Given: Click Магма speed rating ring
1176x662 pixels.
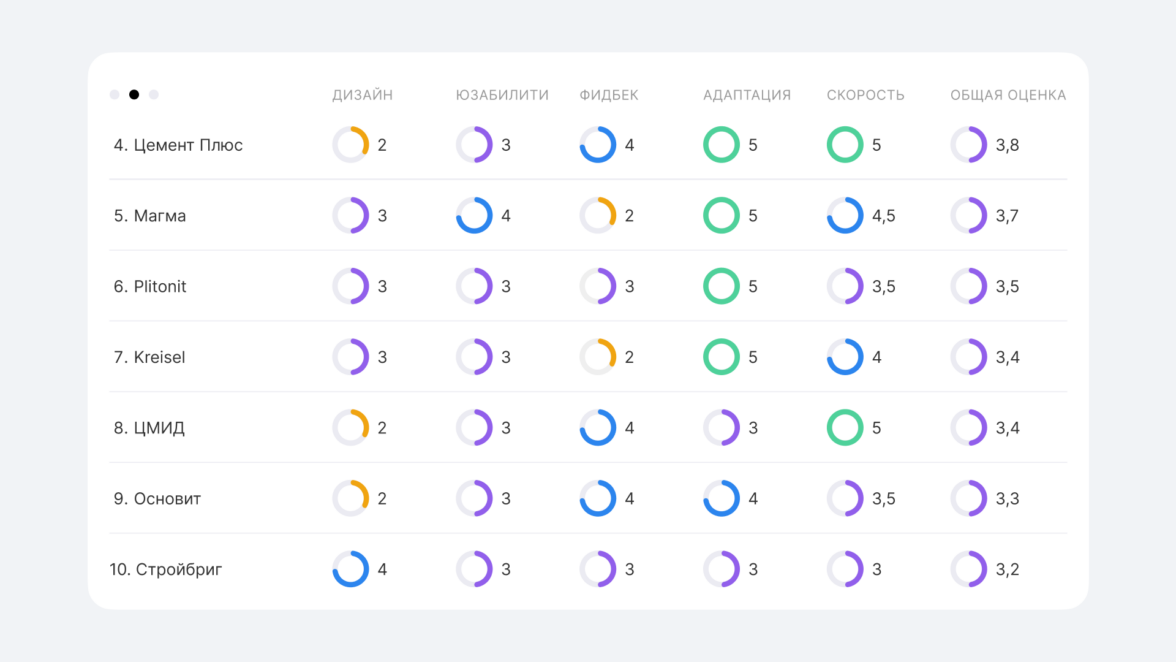Looking at the screenshot, I should [x=845, y=216].
